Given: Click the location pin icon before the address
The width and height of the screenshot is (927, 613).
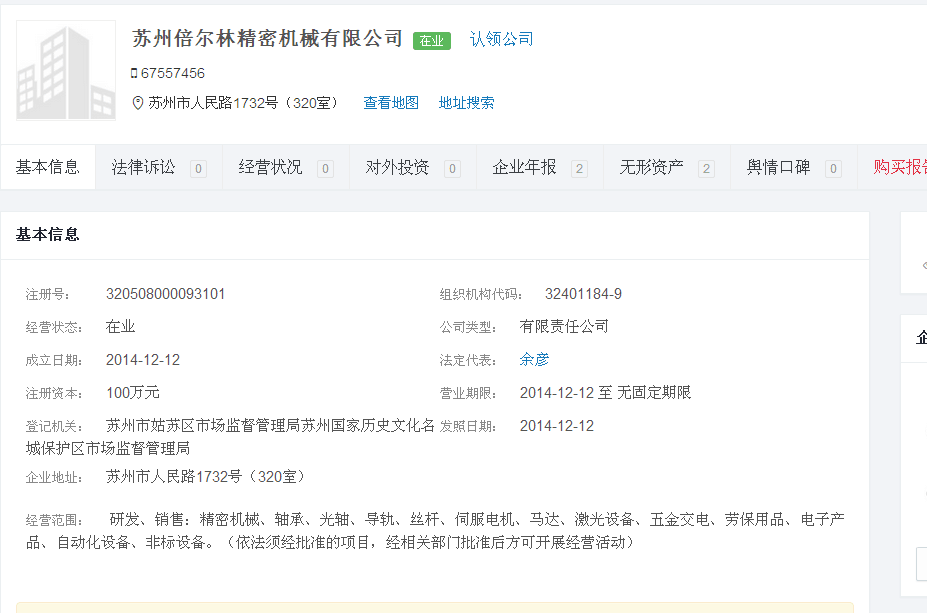Looking at the screenshot, I should (138, 103).
